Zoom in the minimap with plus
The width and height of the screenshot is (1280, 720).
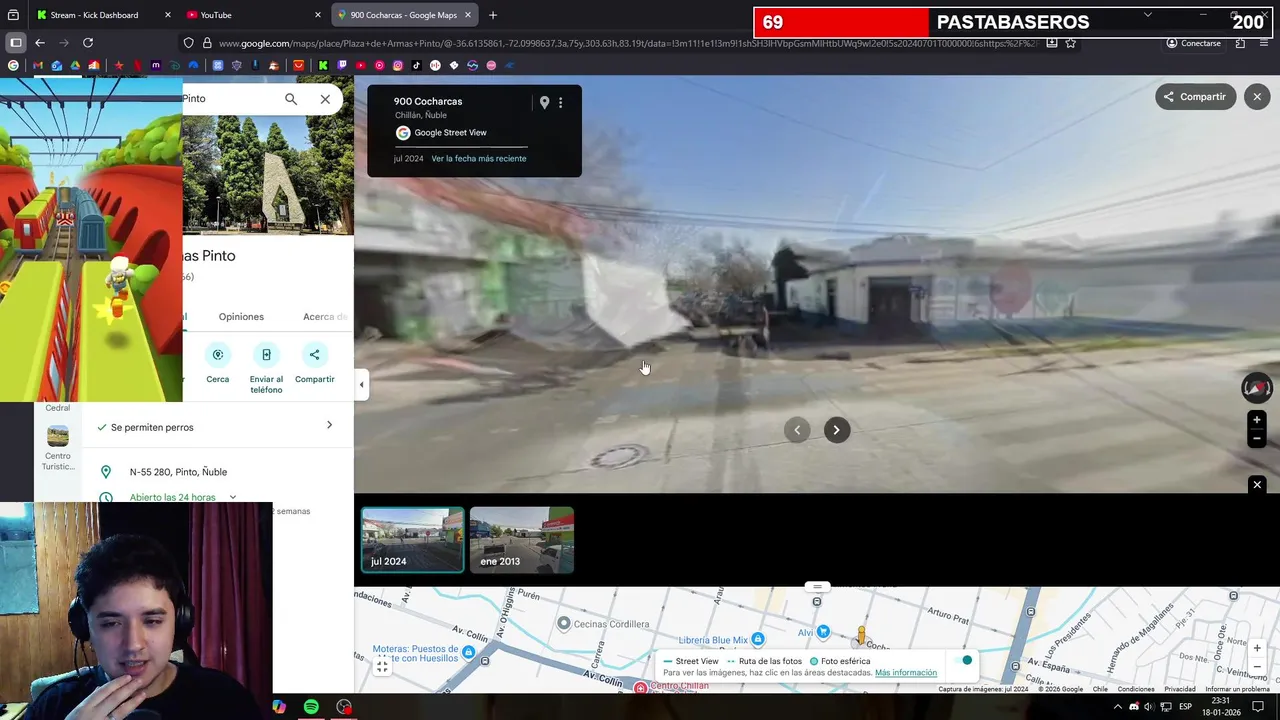tap(1257, 648)
